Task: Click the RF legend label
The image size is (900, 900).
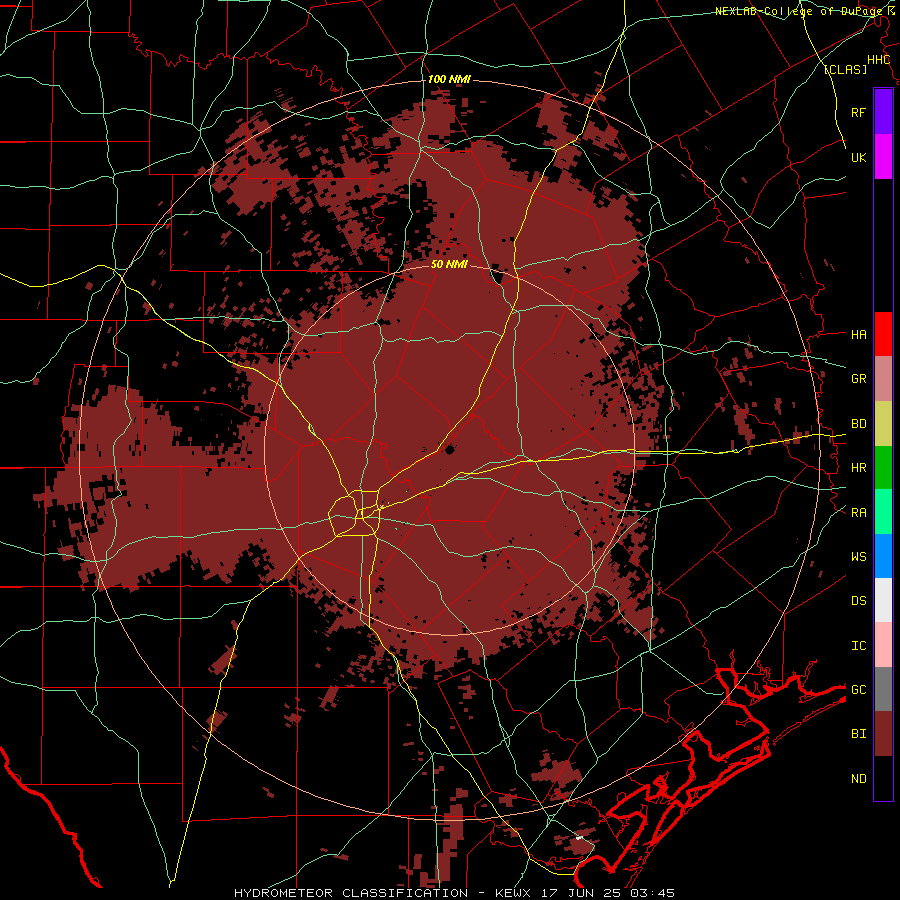Action: pyautogui.click(x=859, y=112)
